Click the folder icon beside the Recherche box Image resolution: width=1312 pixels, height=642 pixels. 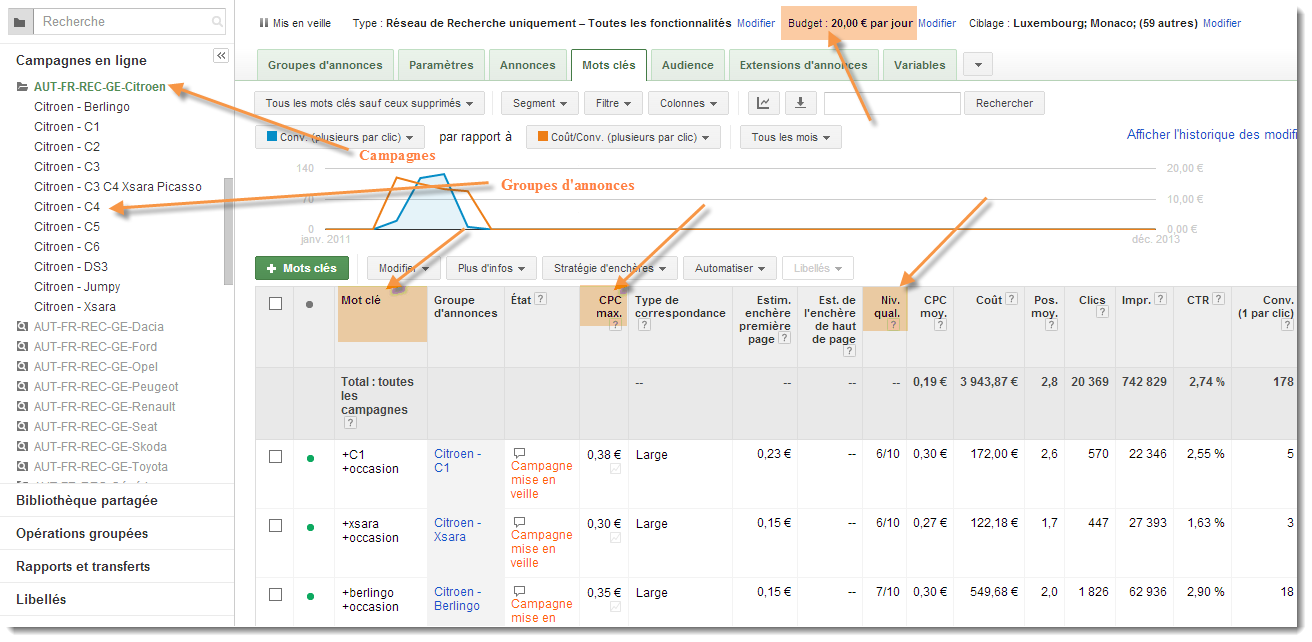19,21
